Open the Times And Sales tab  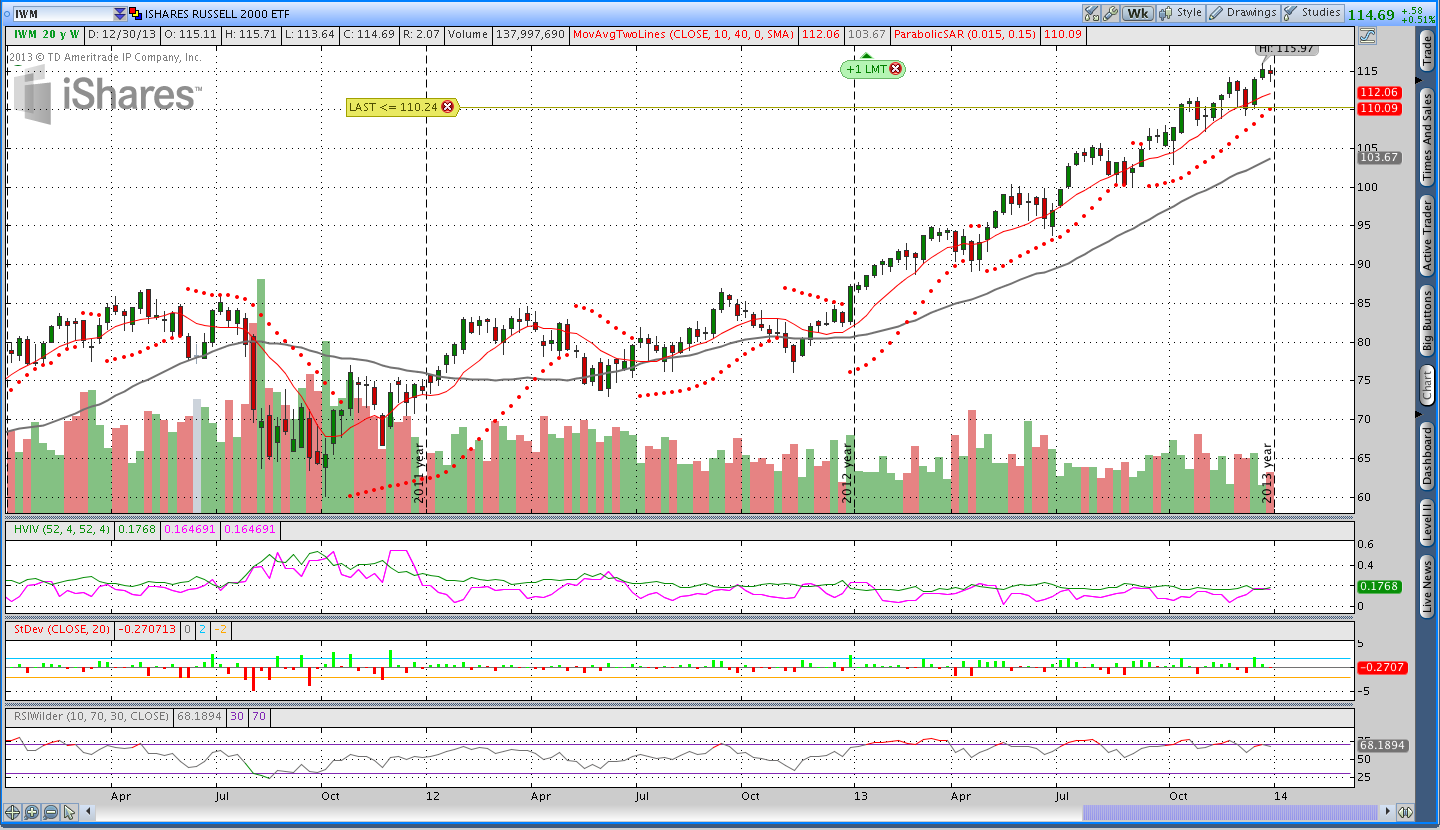(1427, 135)
